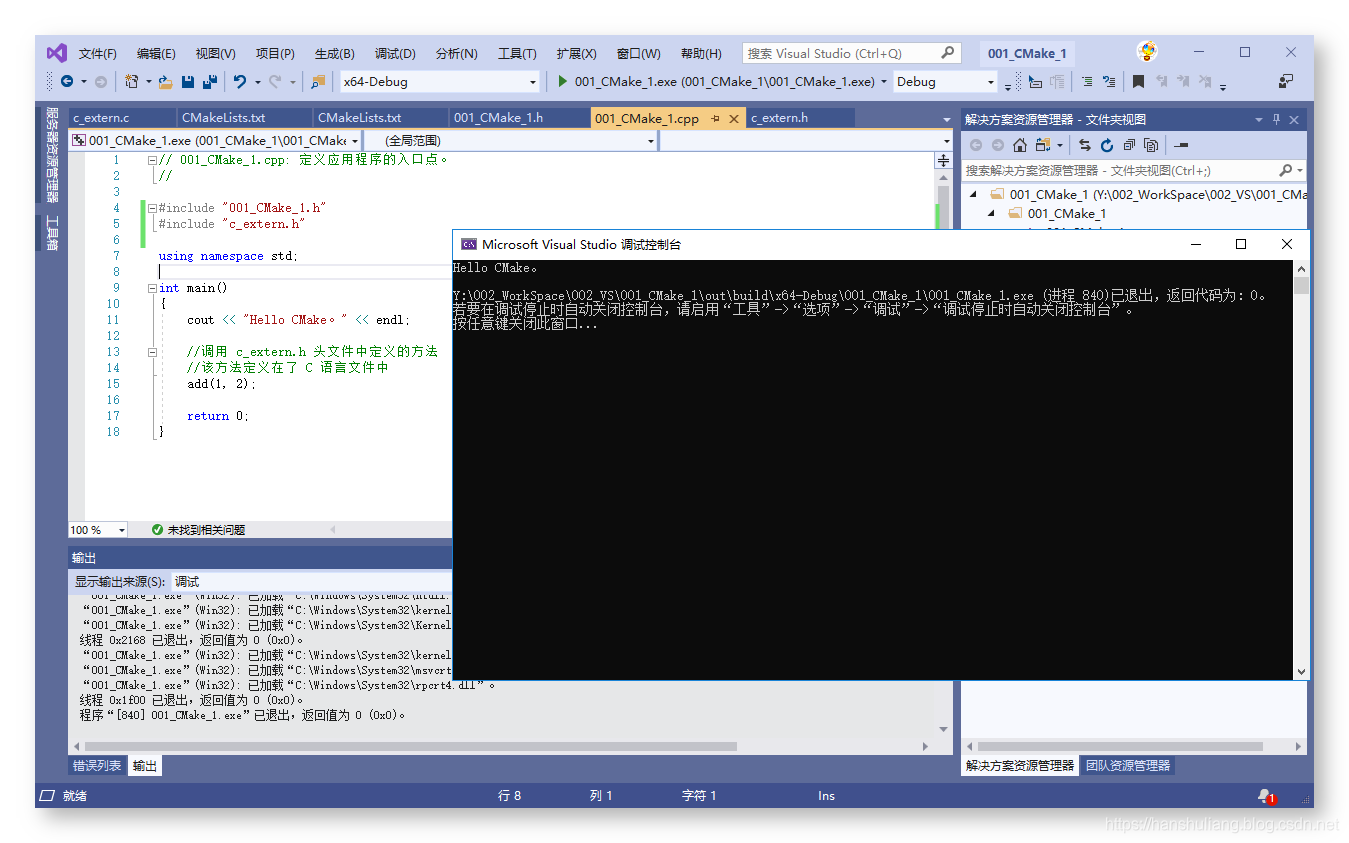Open the startup item dropdown arrow beside 001_CMake_1.exe
1349x843 pixels.
[883, 82]
